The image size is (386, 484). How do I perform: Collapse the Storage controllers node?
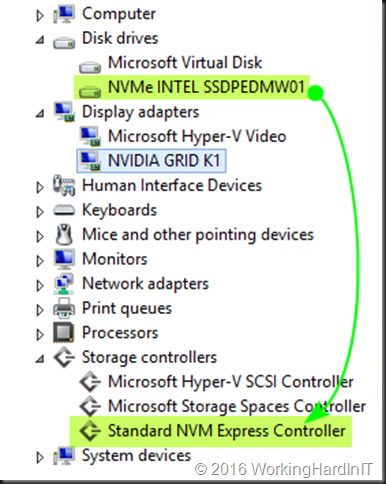click(x=40, y=359)
